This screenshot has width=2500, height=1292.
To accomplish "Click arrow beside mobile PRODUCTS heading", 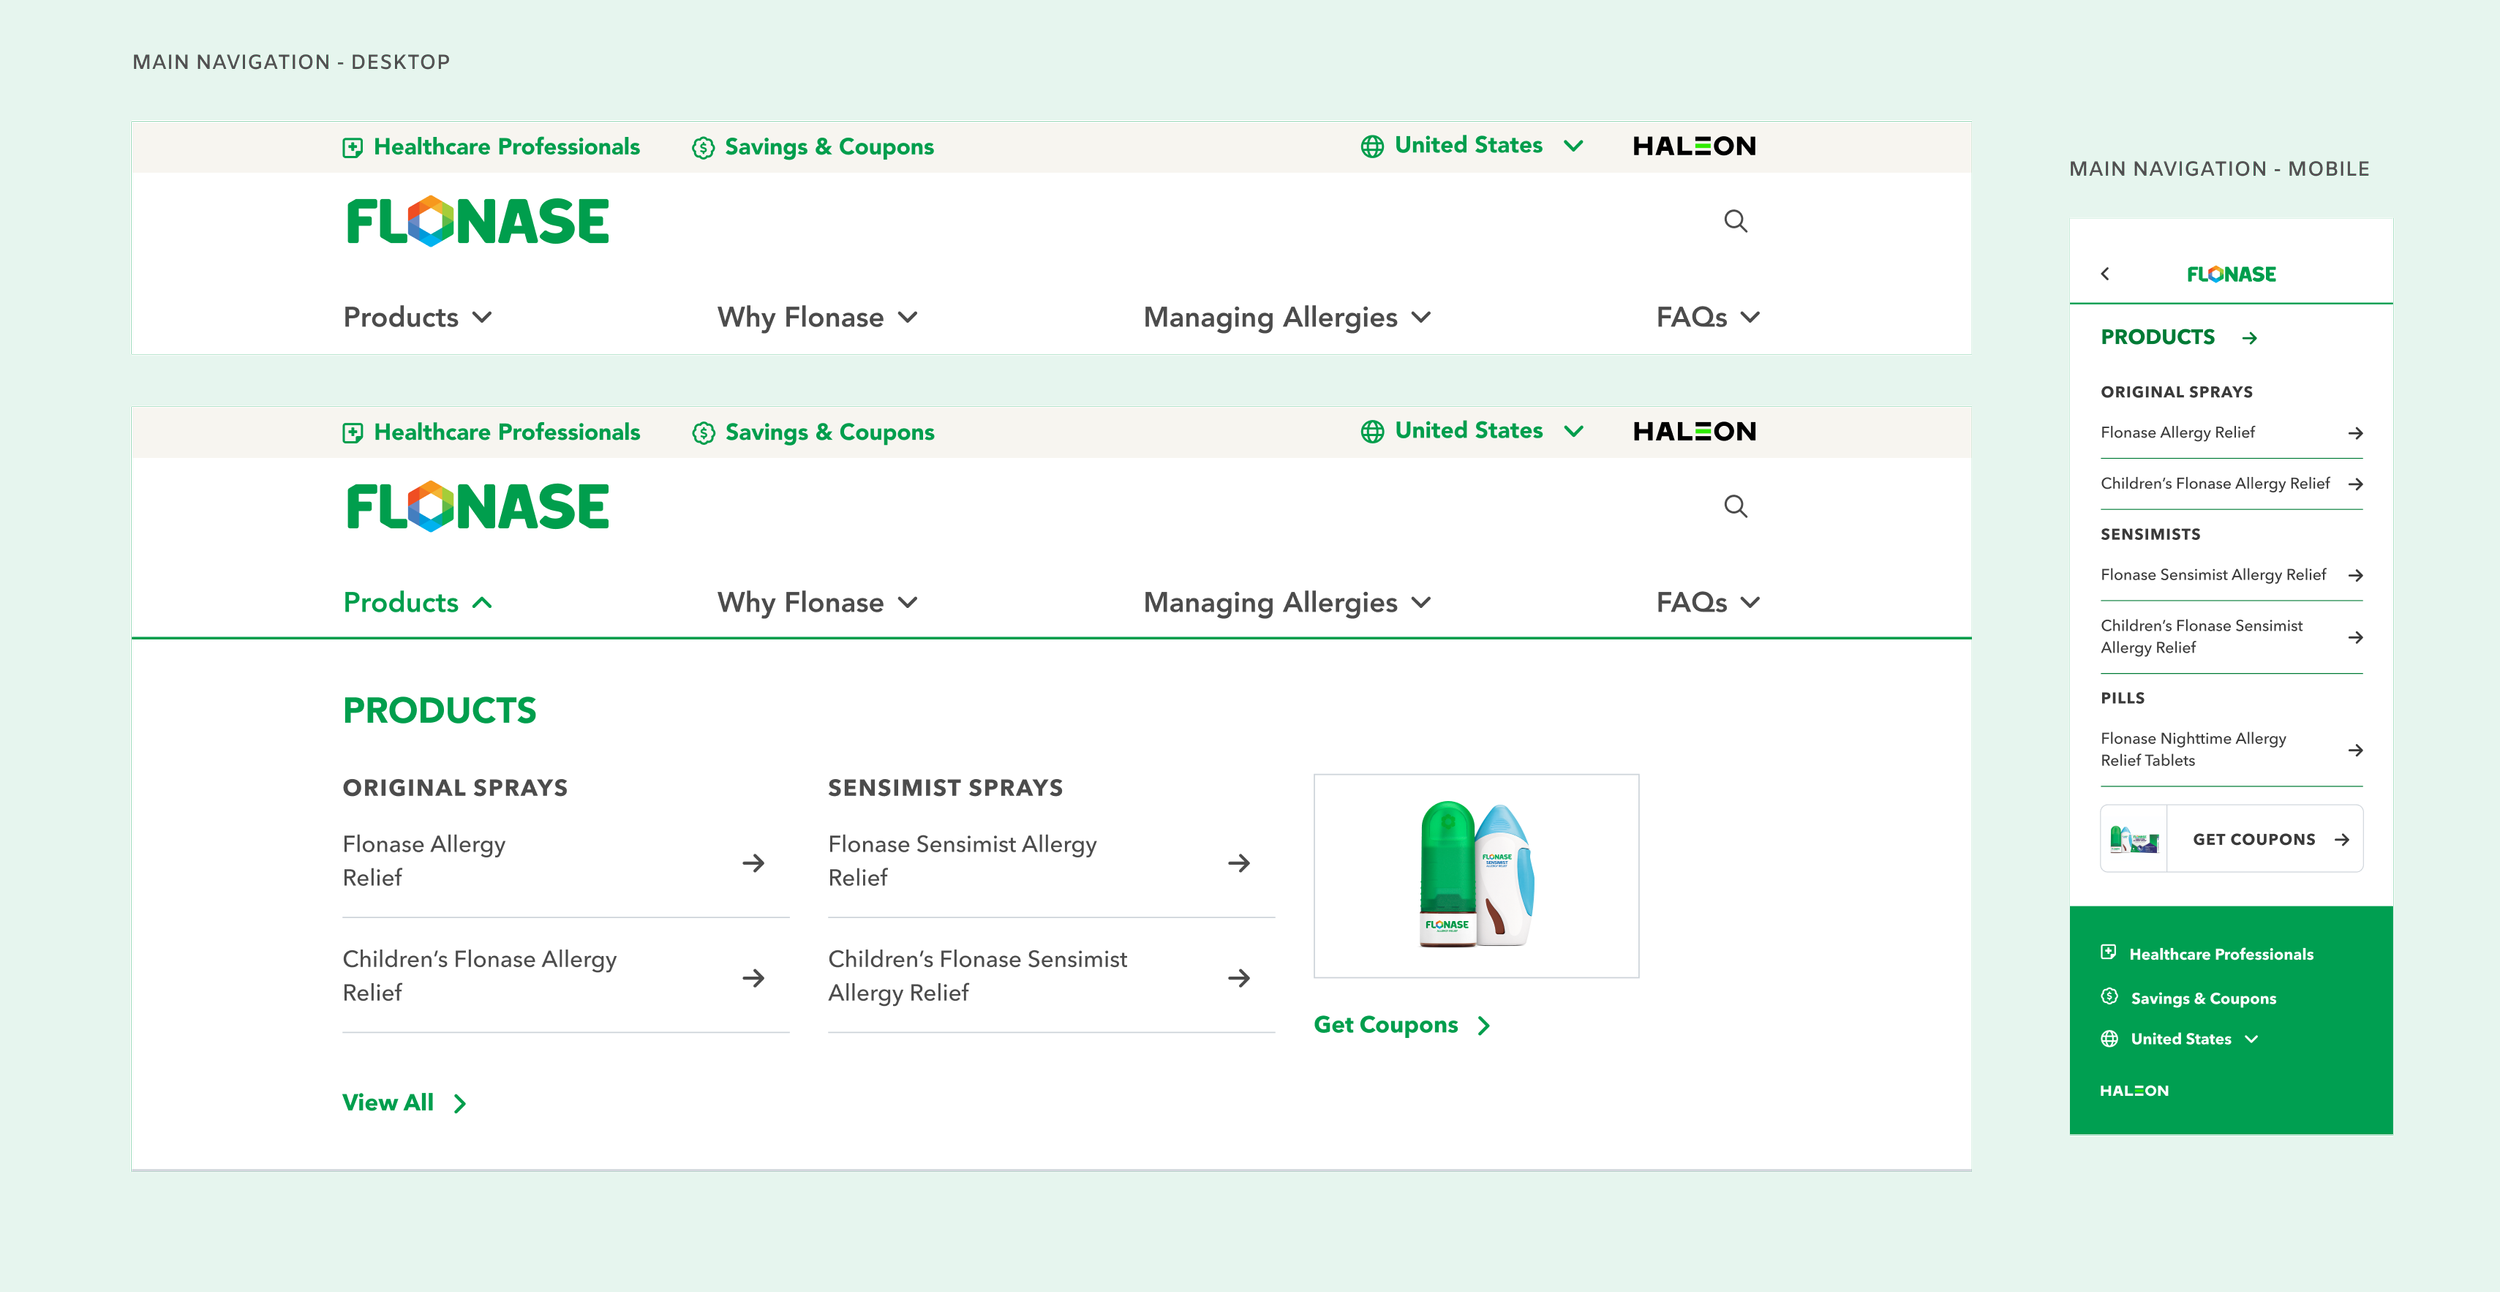I will 2249,338.
